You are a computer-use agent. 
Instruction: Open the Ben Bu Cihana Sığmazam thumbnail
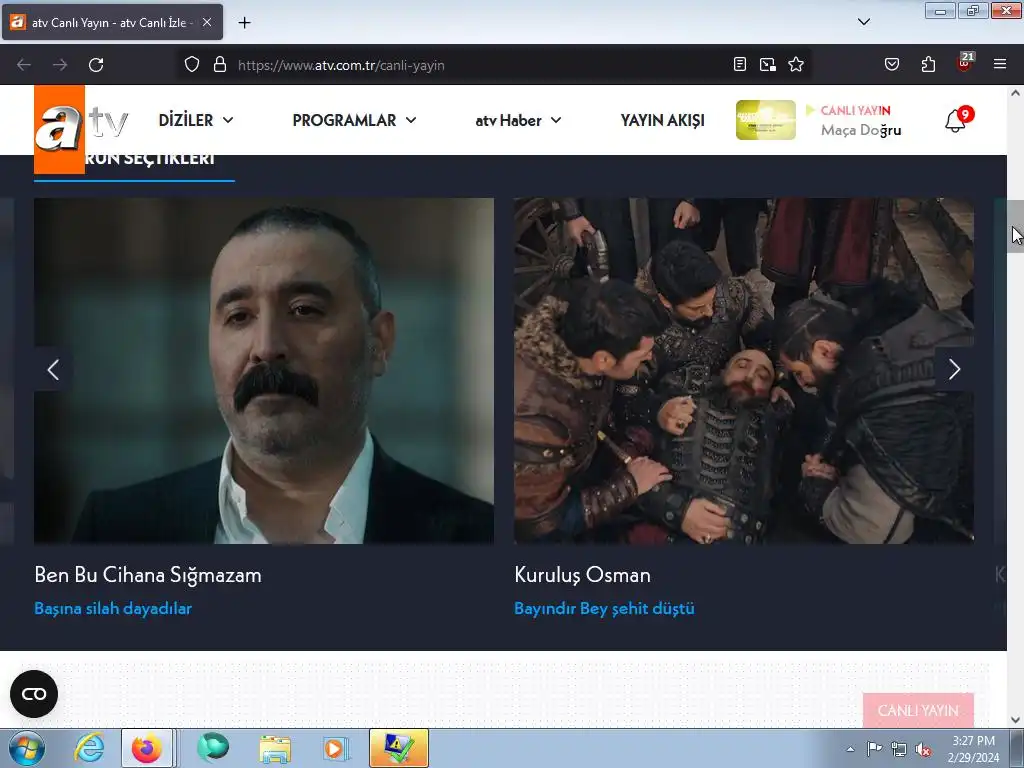[x=264, y=371]
